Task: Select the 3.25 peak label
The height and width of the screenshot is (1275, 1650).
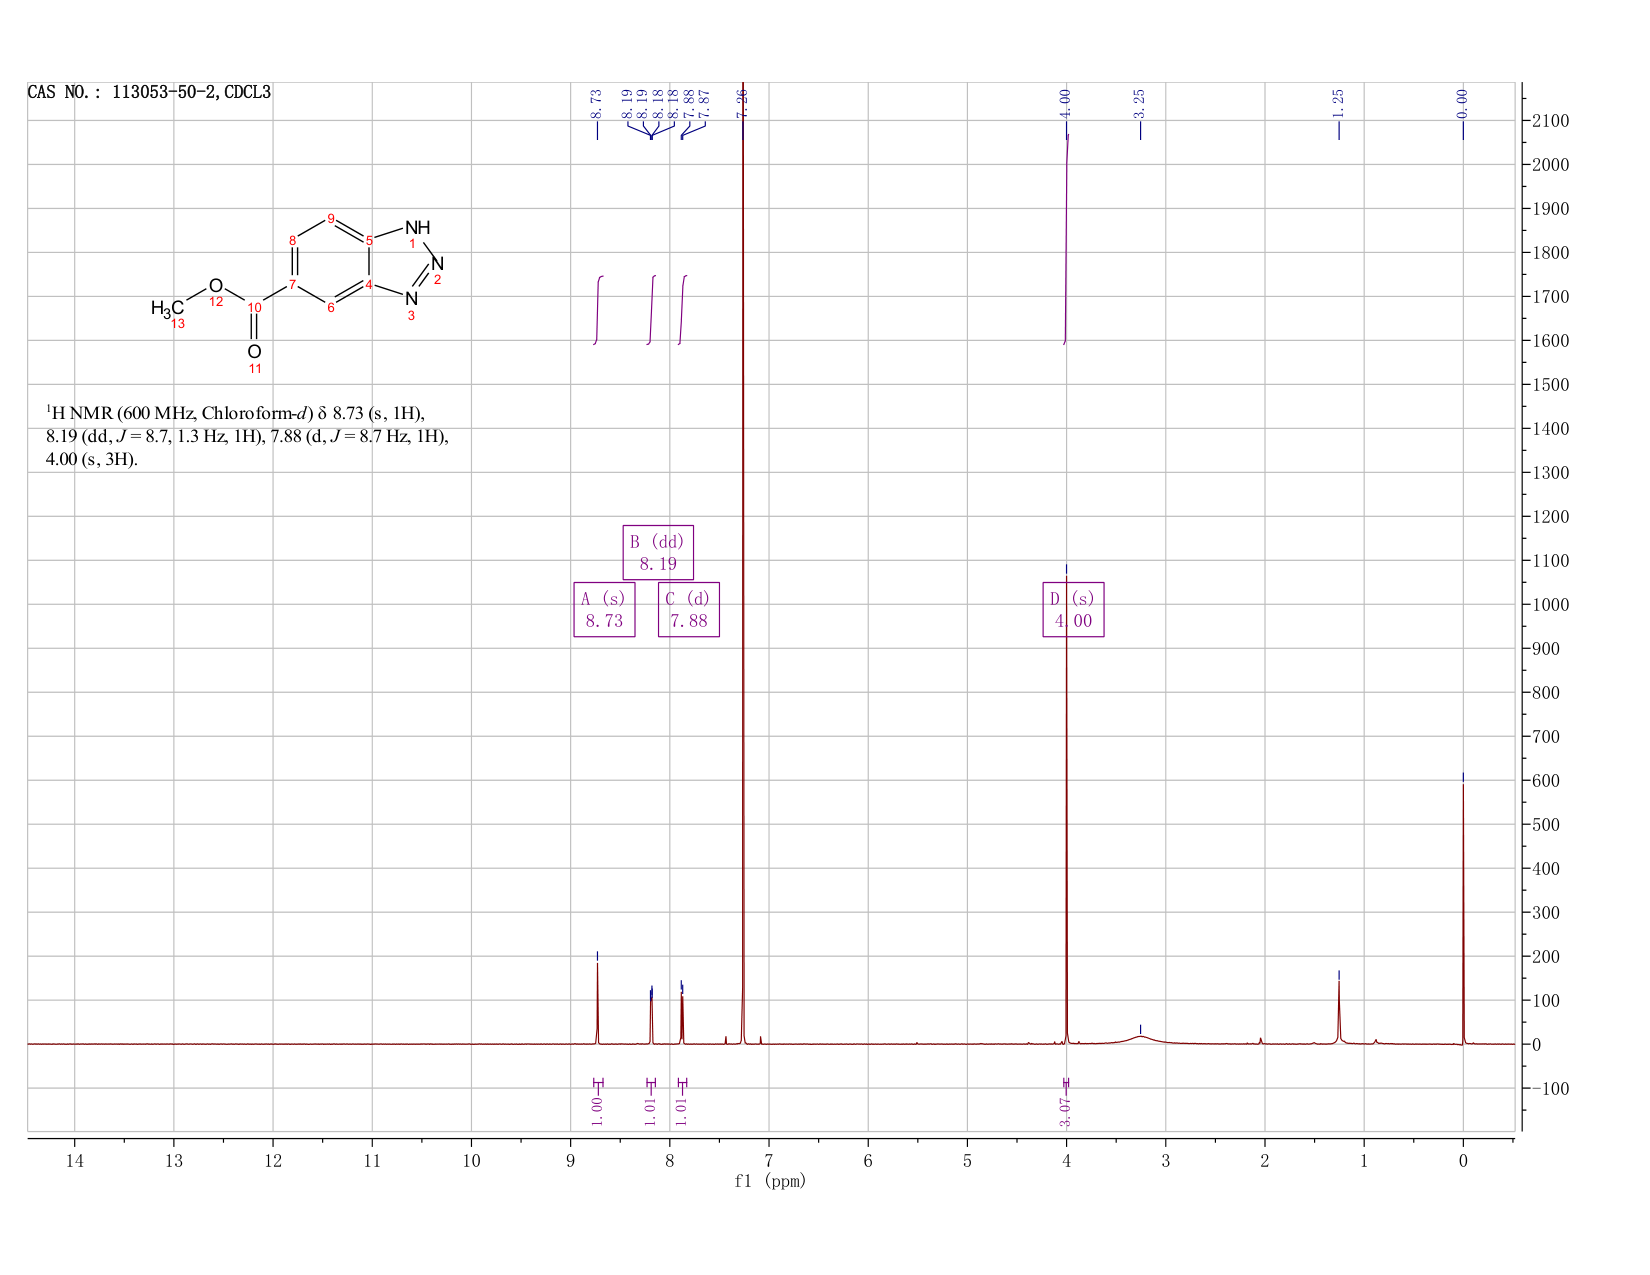Action: pyautogui.click(x=1139, y=104)
